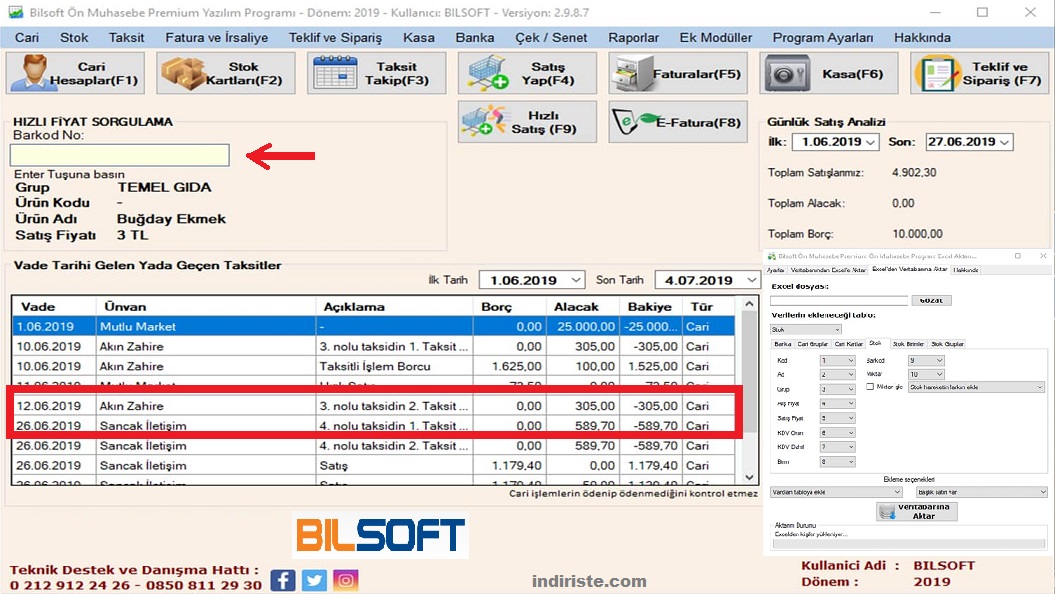This screenshot has width=1055, height=594.
Task: Open the Hakkında menu in main menu bar
Action: (x=922, y=38)
